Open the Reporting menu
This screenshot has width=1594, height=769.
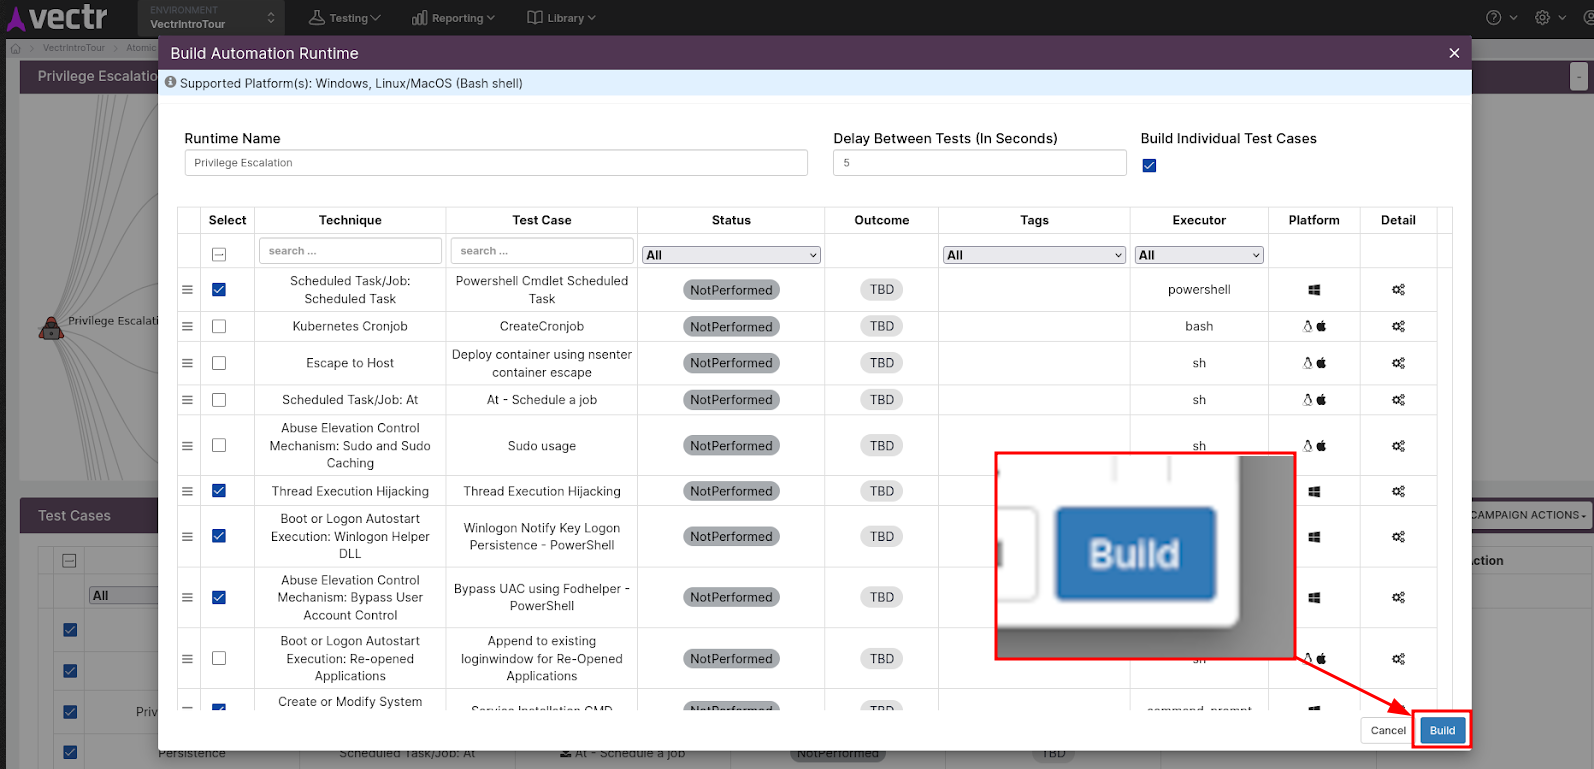click(x=453, y=18)
